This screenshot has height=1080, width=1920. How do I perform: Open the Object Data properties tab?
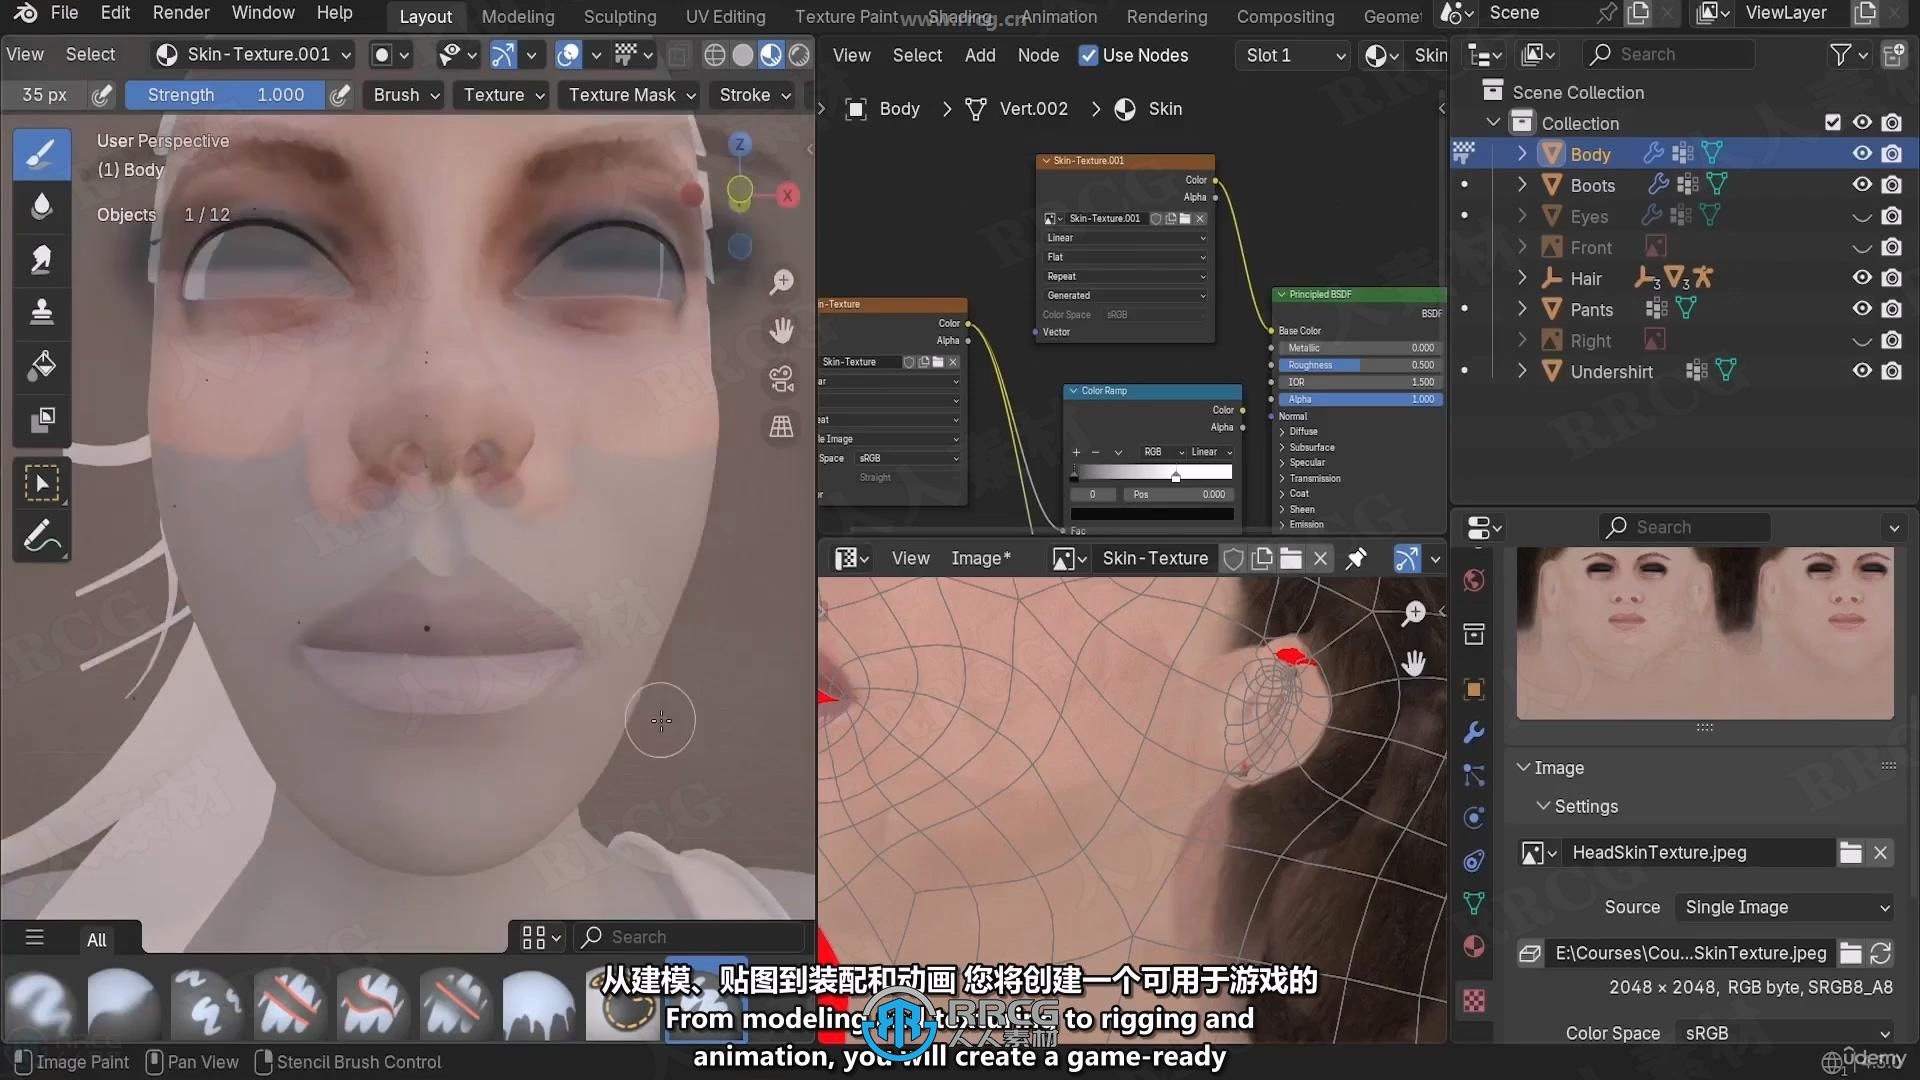point(1473,903)
